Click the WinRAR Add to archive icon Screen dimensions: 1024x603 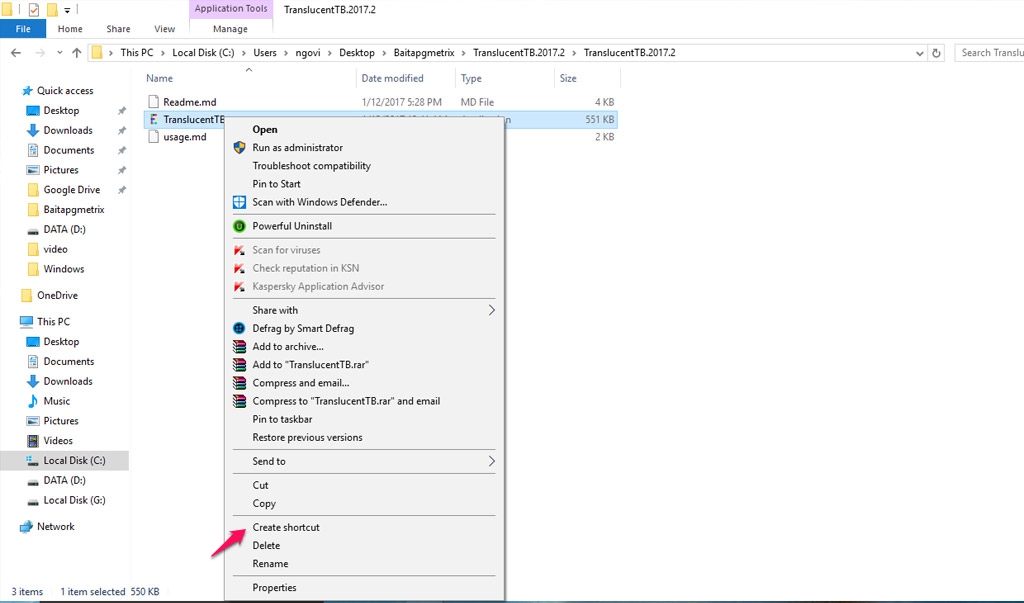click(239, 347)
